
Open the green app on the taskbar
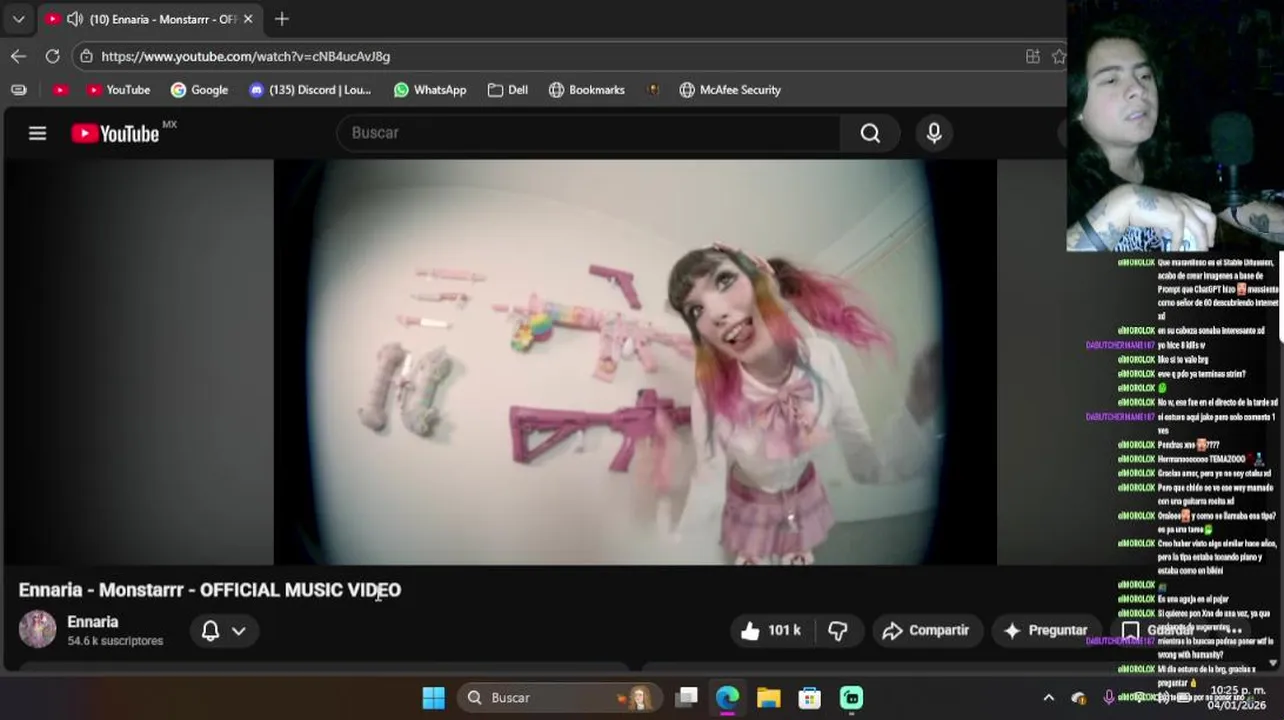coord(851,698)
